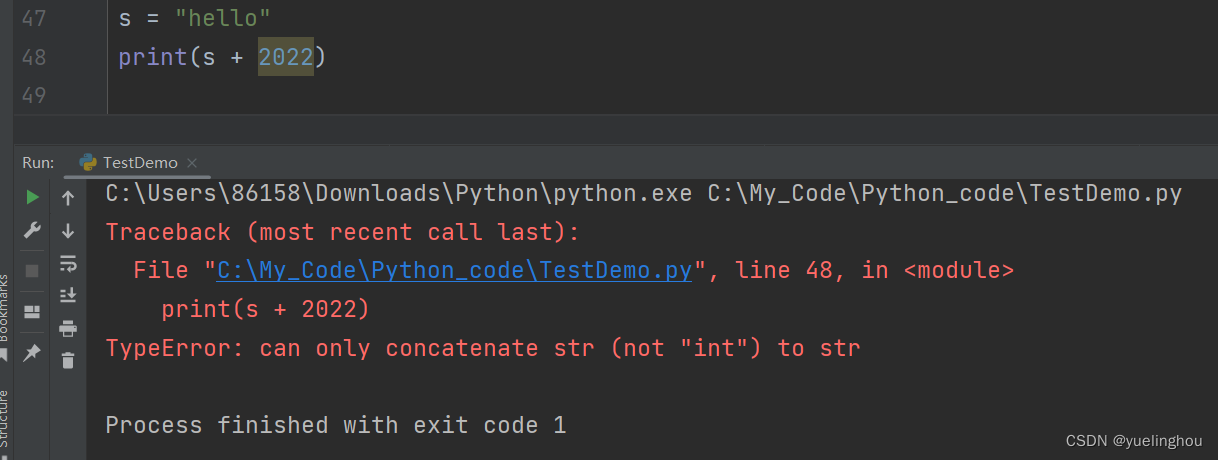Image resolution: width=1218 pixels, height=460 pixels.
Task: Clear all console output with the trash icon
Action: pyautogui.click(x=68, y=360)
